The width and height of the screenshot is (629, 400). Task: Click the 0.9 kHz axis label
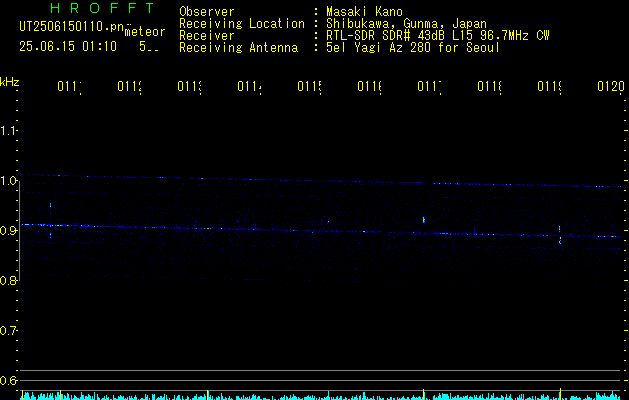[x=8, y=231]
